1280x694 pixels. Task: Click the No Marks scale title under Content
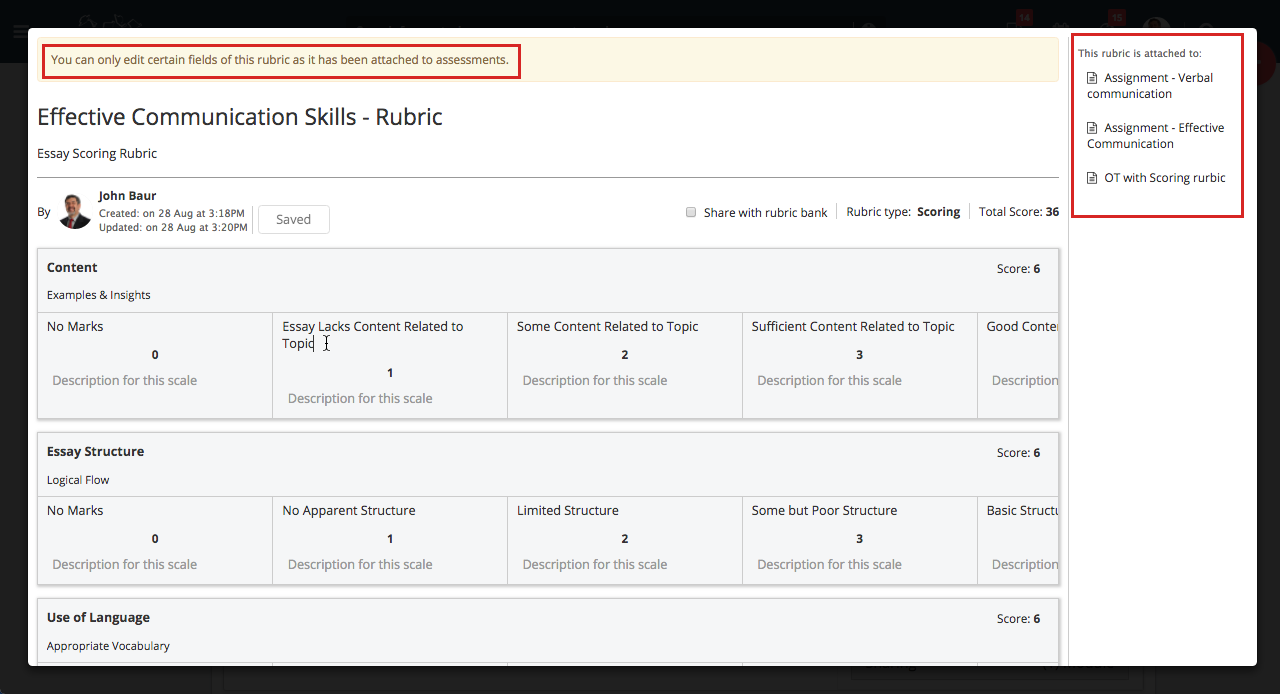tap(75, 327)
